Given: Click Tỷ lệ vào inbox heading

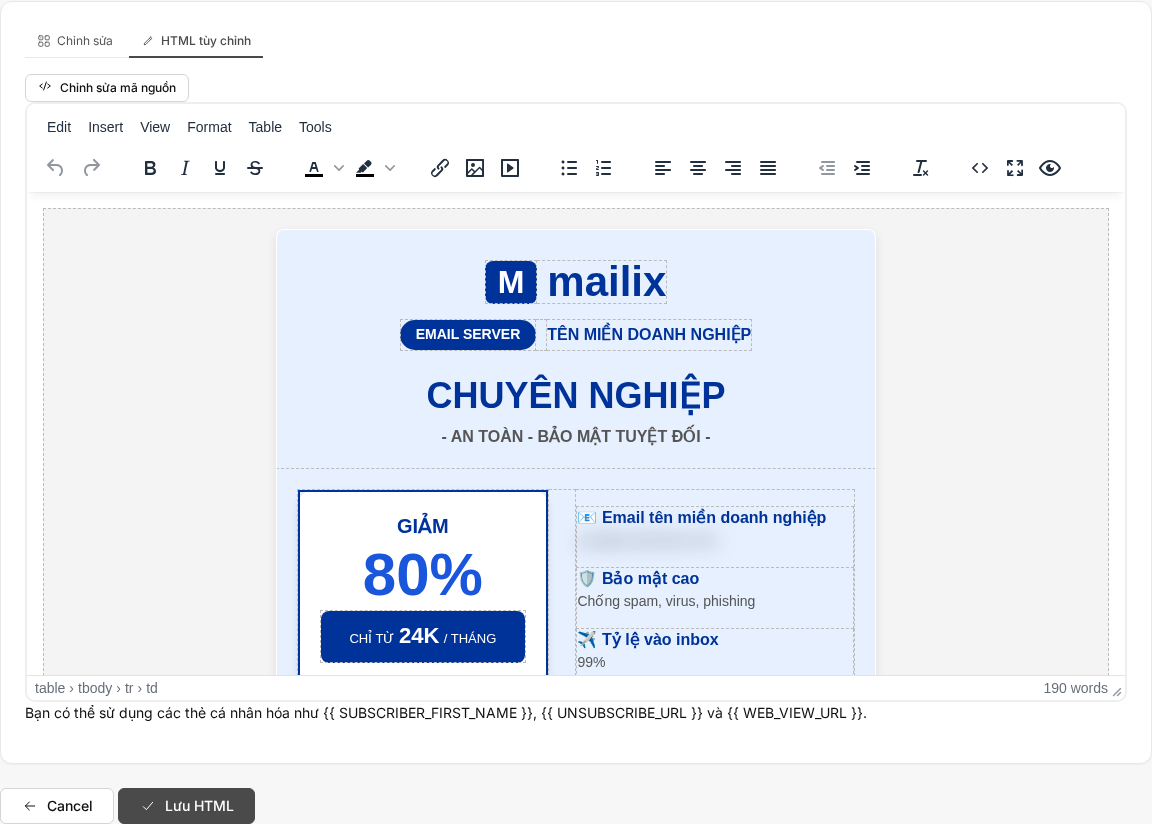Looking at the screenshot, I should point(660,640).
